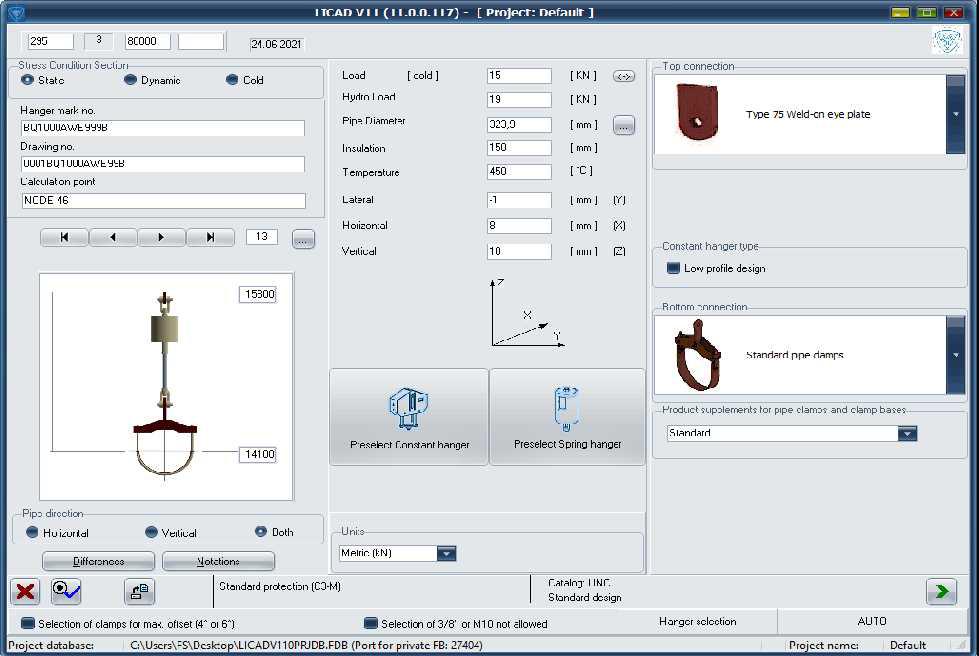Click the standard pipe clamp thumbnail

pyautogui.click(x=697, y=355)
